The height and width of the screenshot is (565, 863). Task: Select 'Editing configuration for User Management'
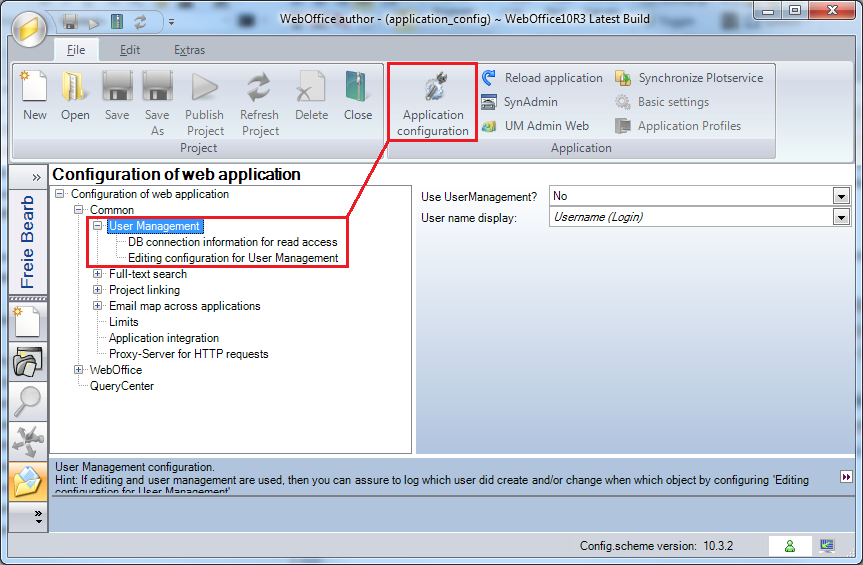233,258
